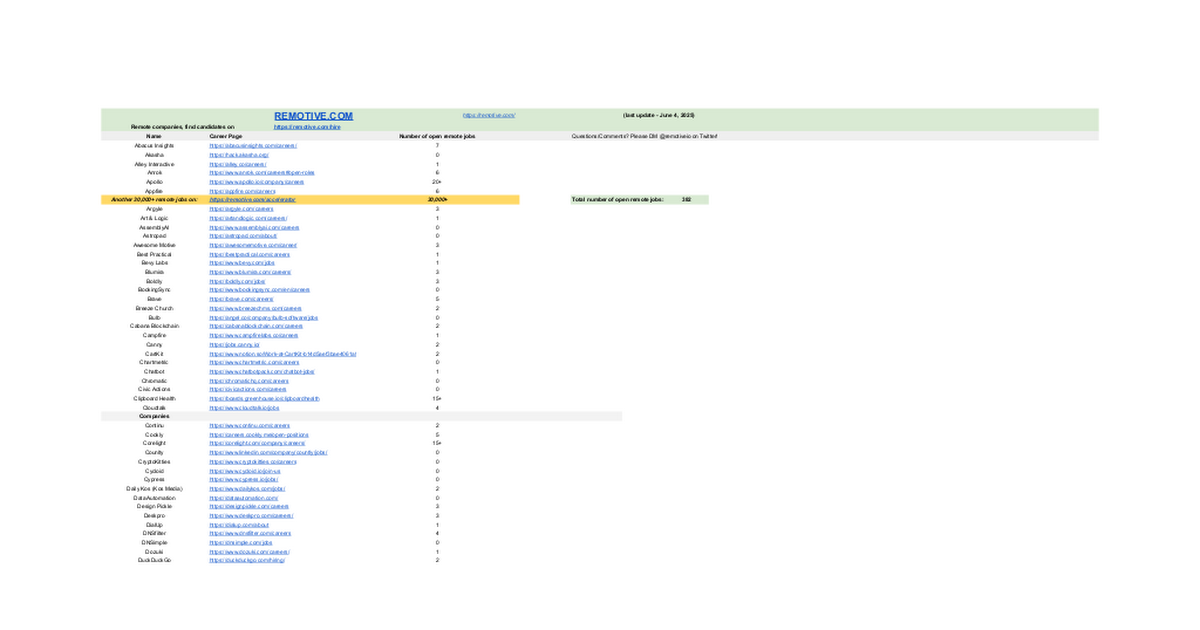Open the Best Practical career page link
1200x630 pixels.
tap(249, 254)
